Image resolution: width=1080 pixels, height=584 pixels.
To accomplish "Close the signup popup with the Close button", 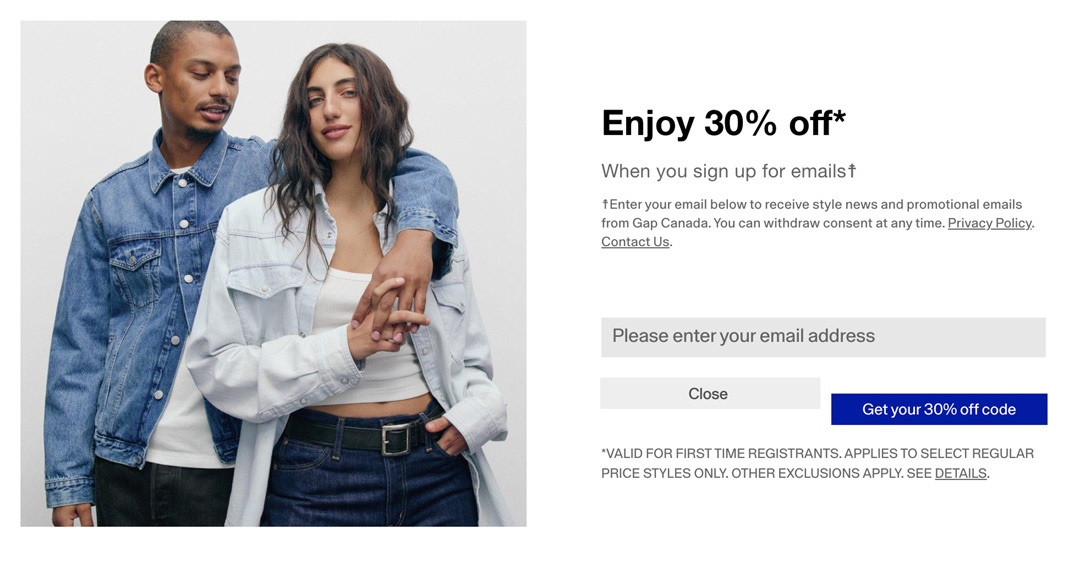I will 710,393.
